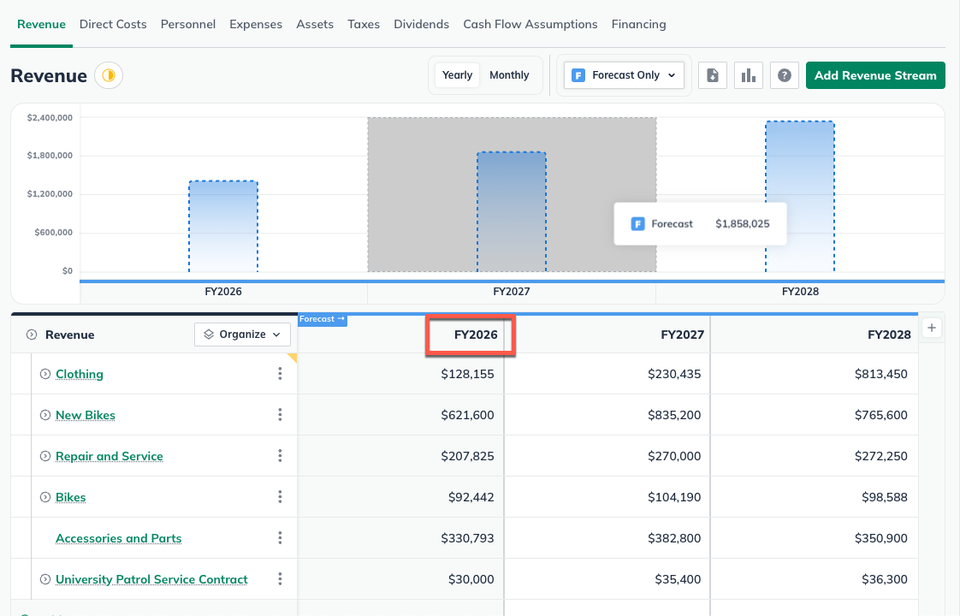This screenshot has height=616, width=960.
Task: Open the New Bikes revenue stream link
Action: point(85,415)
